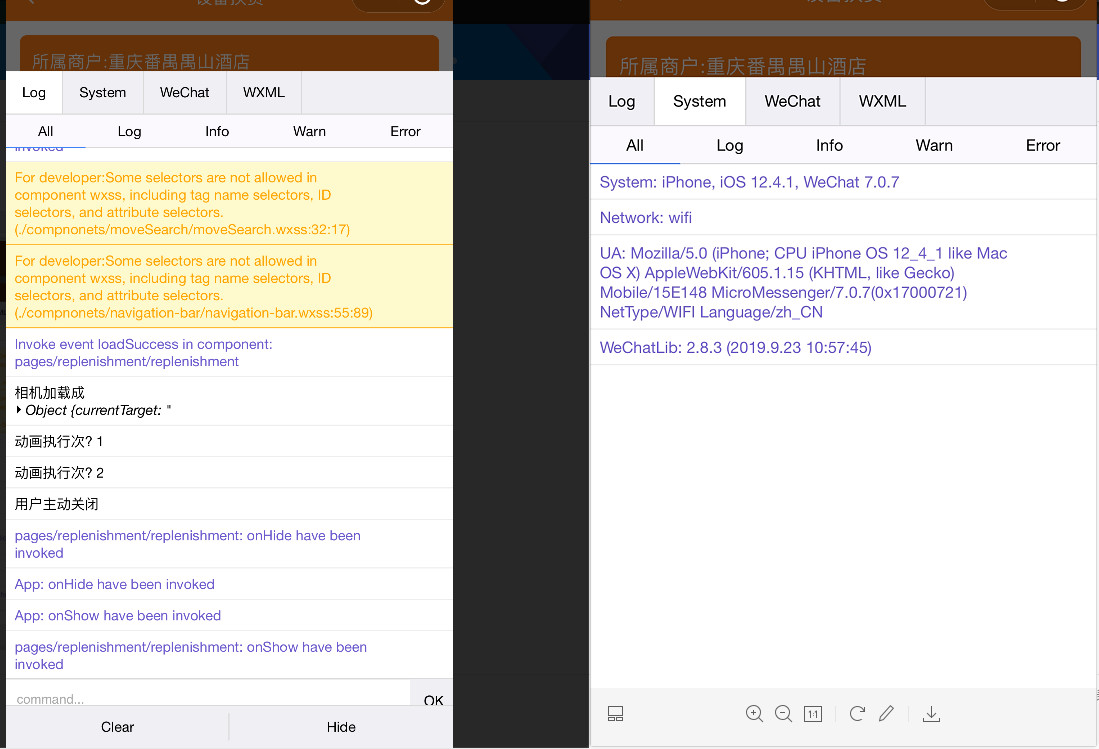Rotate the image clockwise

point(857,714)
